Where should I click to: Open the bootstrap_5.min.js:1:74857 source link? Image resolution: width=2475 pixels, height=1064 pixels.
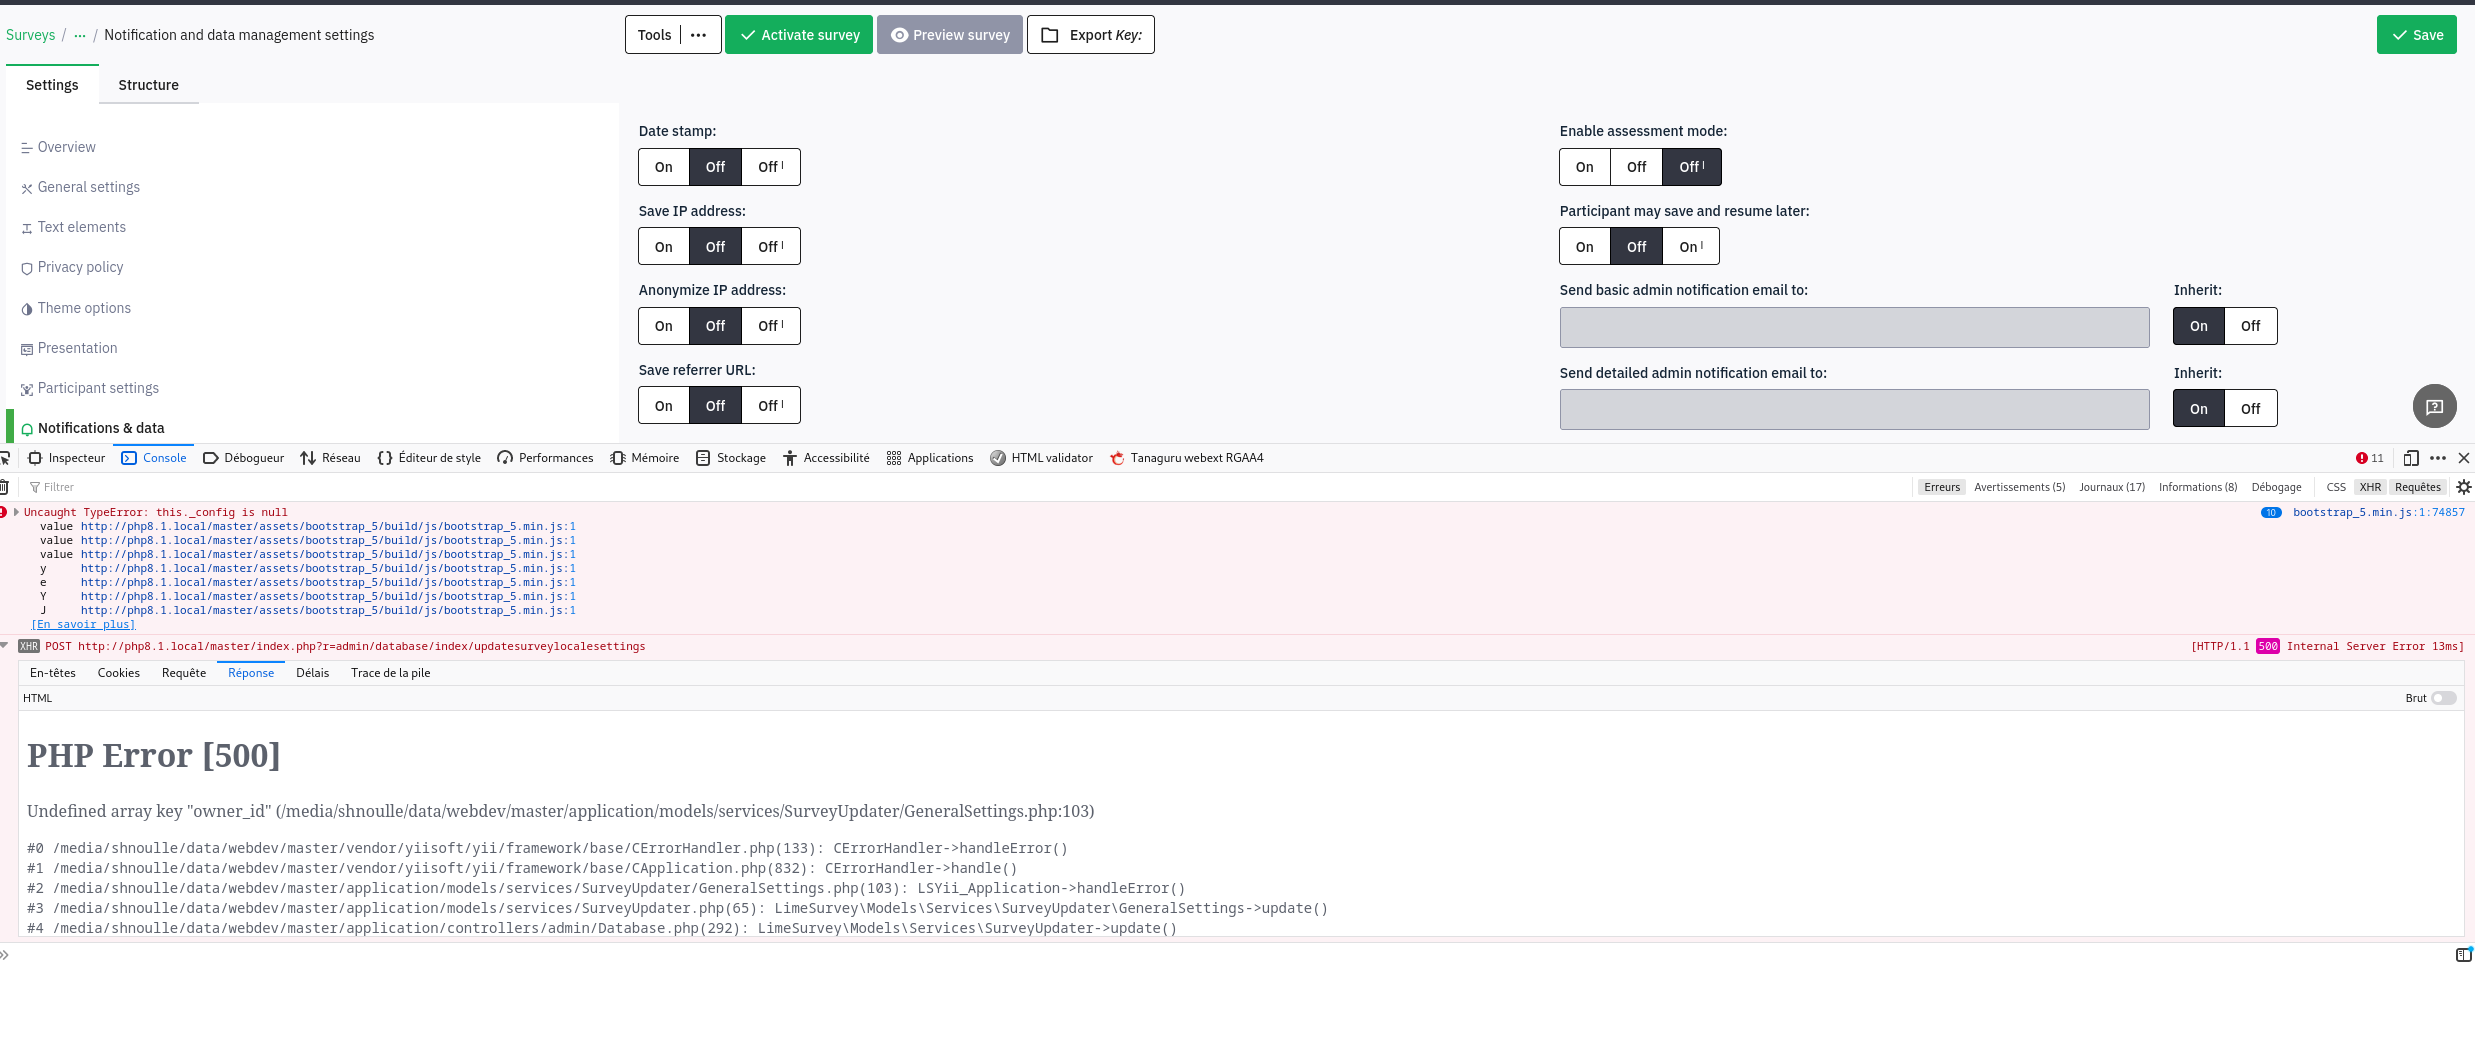(2379, 512)
